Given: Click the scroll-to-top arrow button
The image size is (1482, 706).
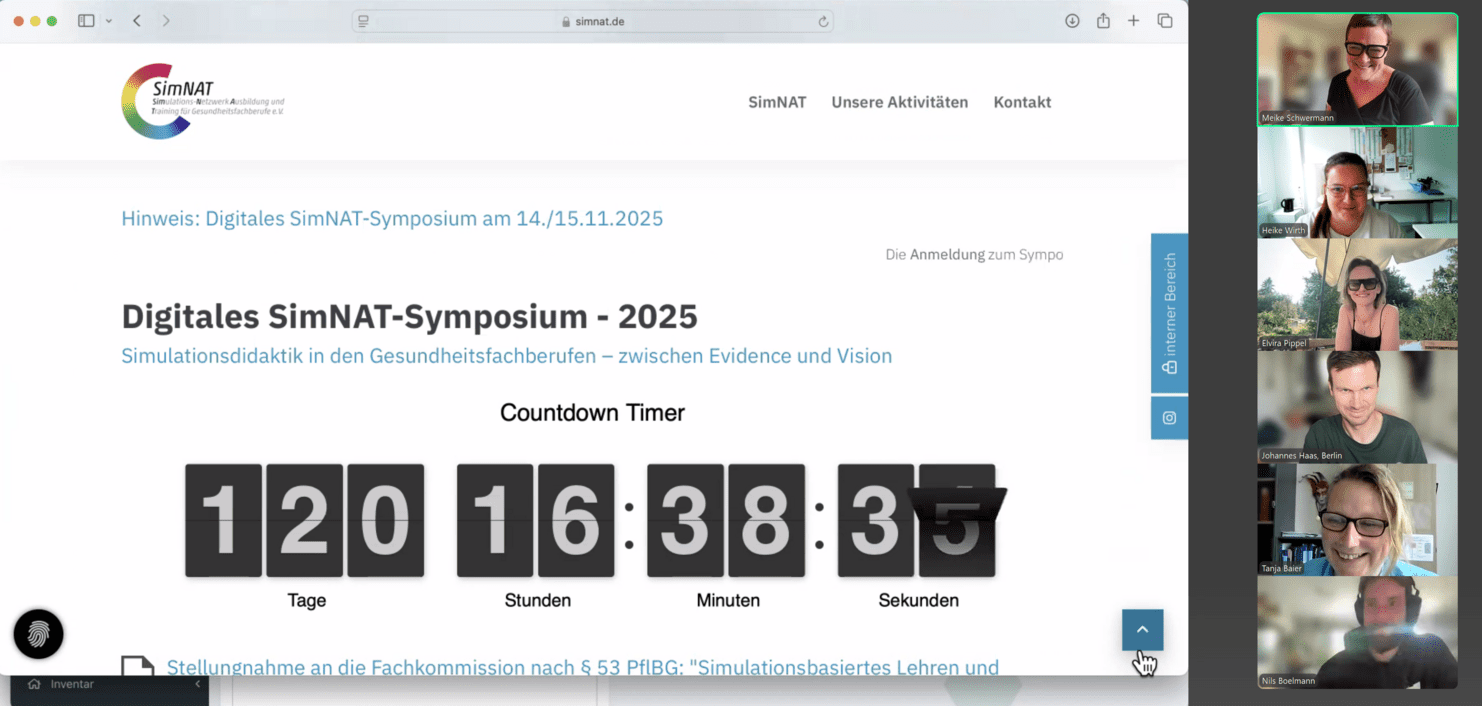Looking at the screenshot, I should click(x=1142, y=630).
